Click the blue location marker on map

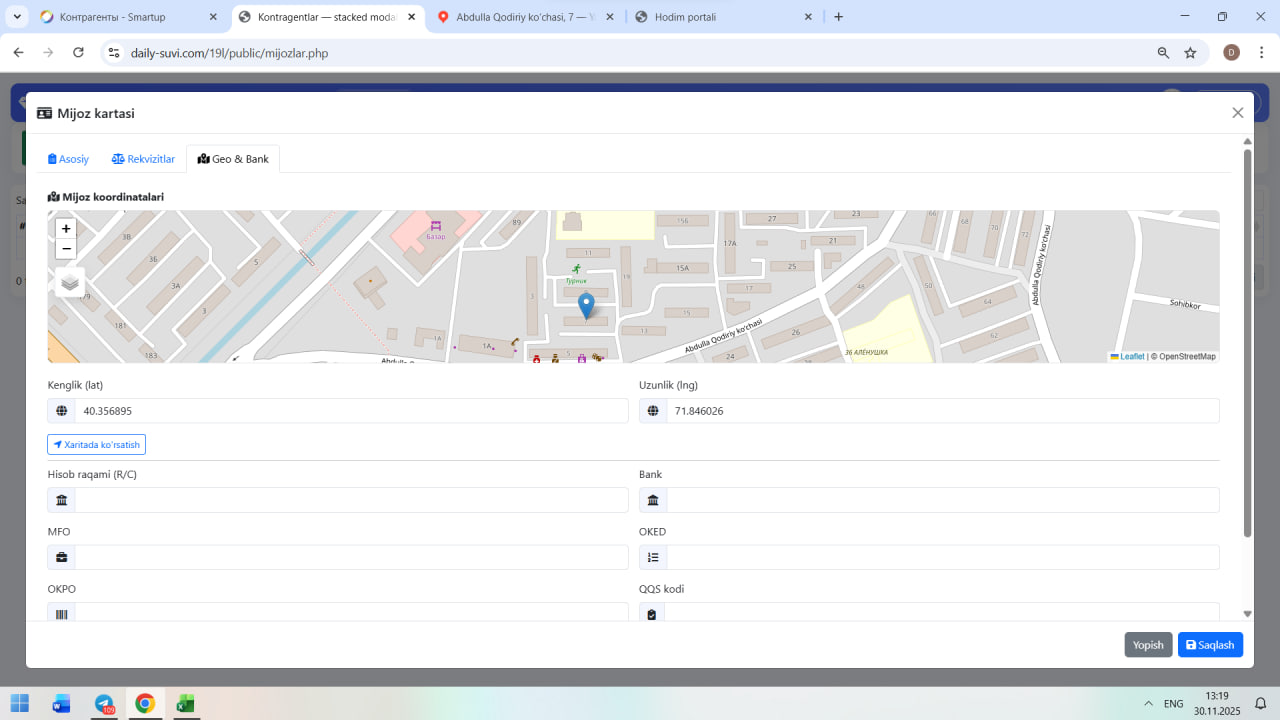587,305
